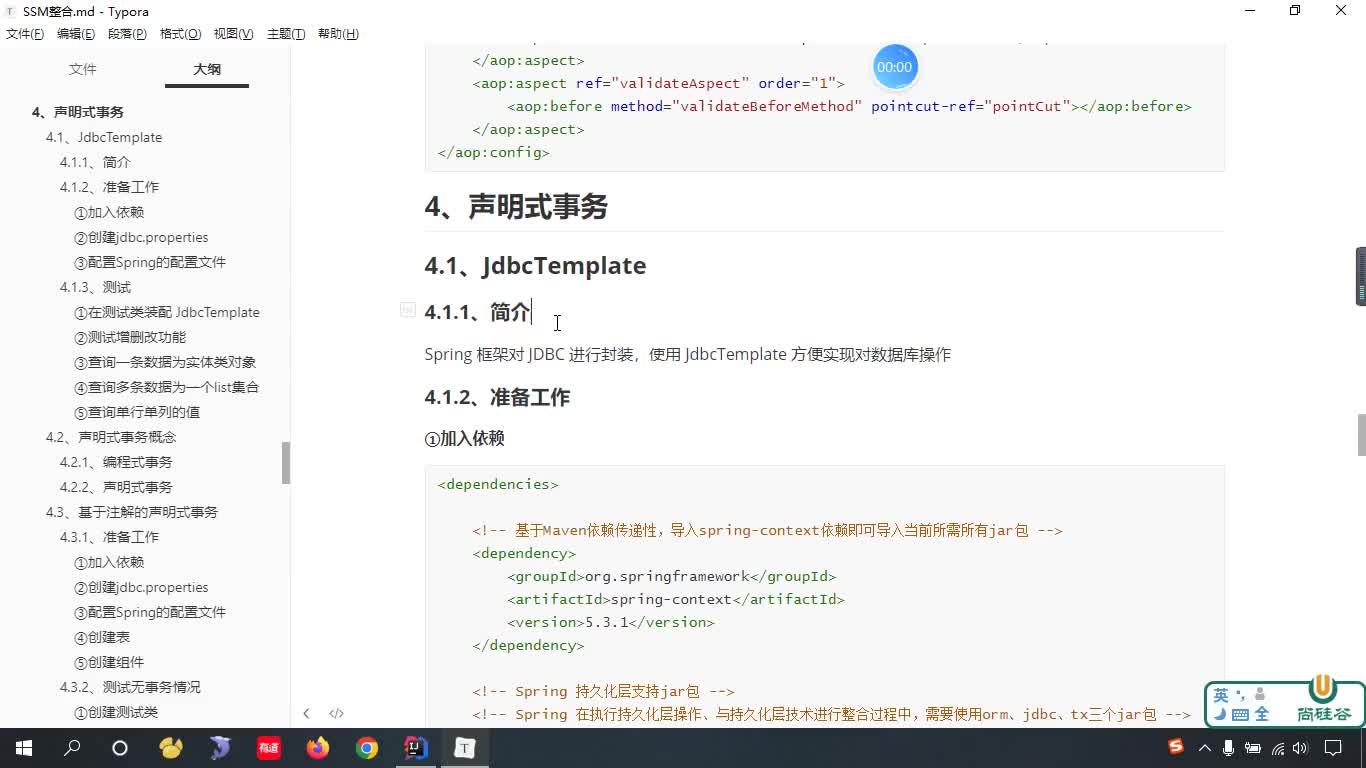Open Cortana circle in taskbar
Viewport: 1366px width, 768px height.
tap(120, 747)
